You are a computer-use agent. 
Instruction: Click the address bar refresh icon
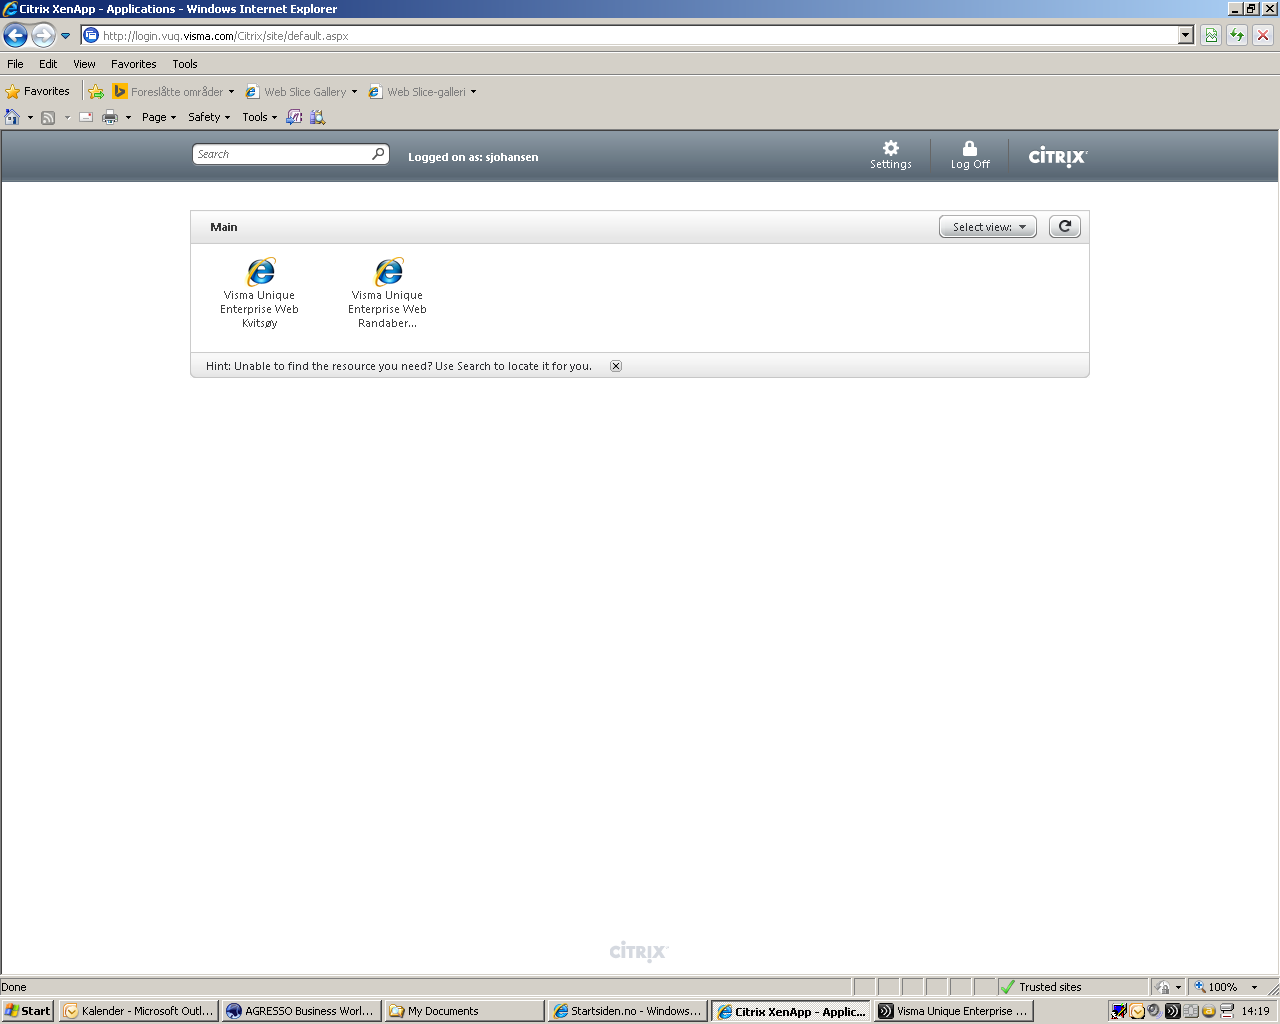pyautogui.click(x=1237, y=35)
